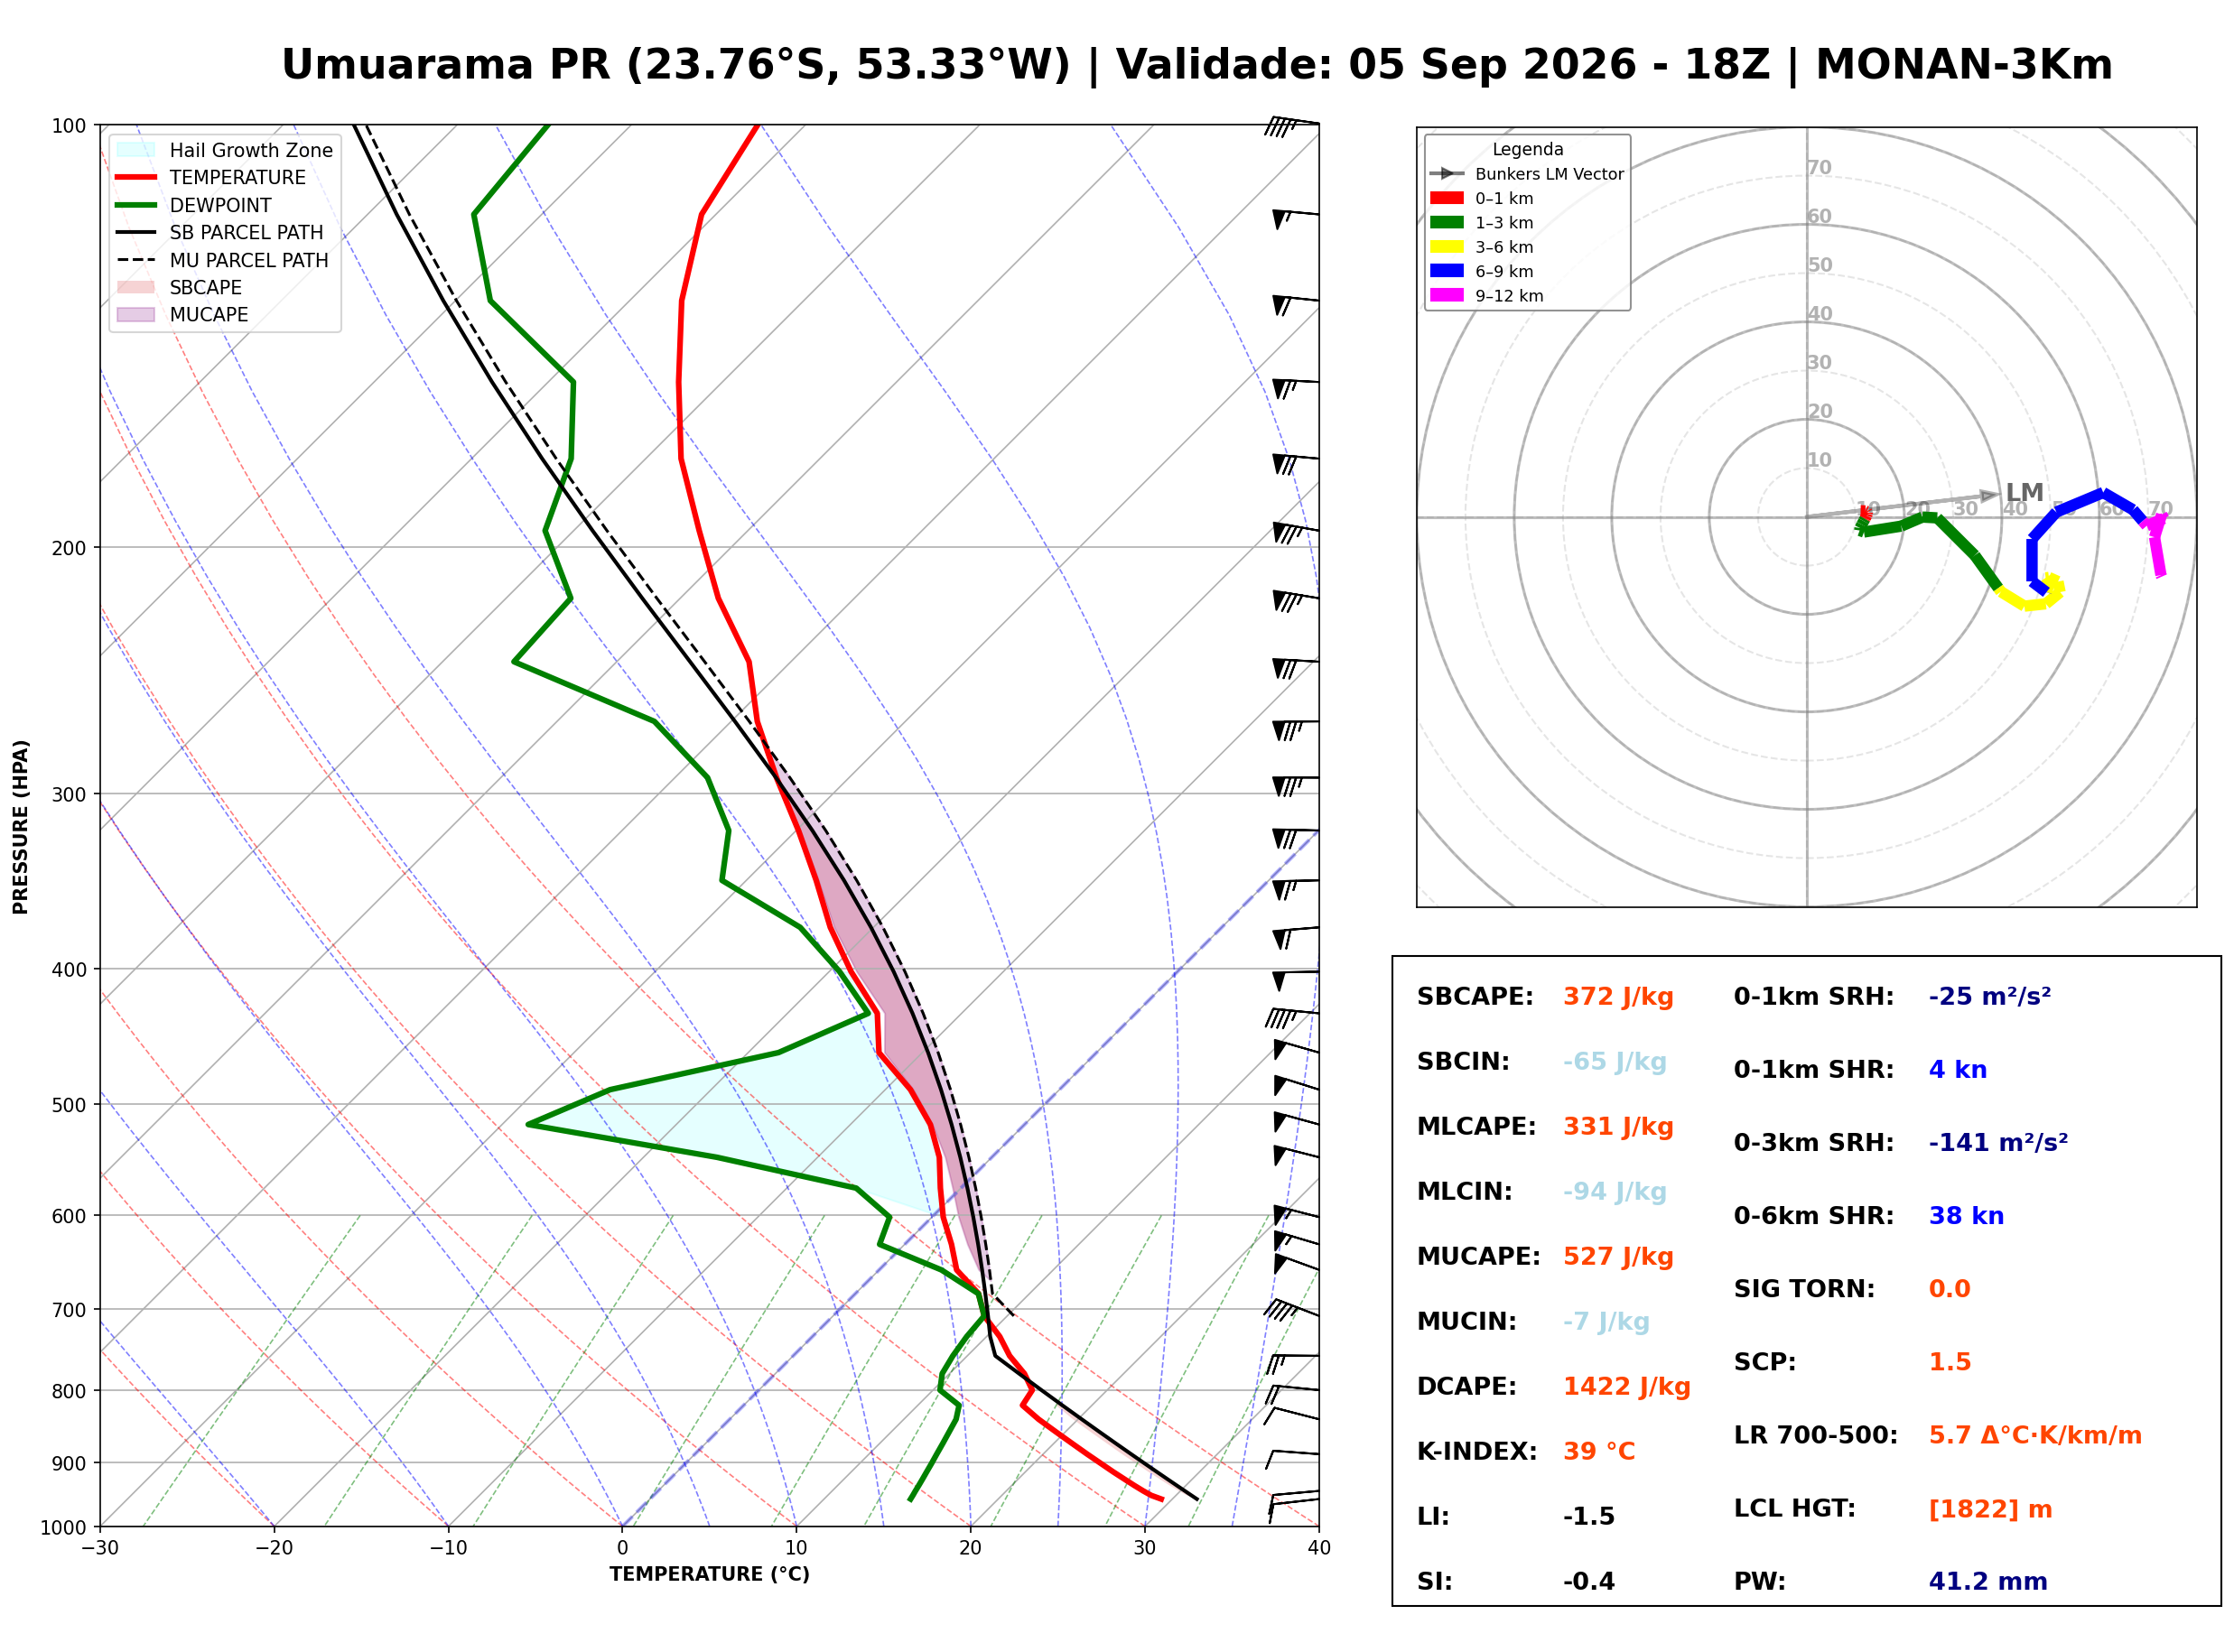Click the LM label on the hodograph
2234x1652 pixels.
coord(2024,493)
